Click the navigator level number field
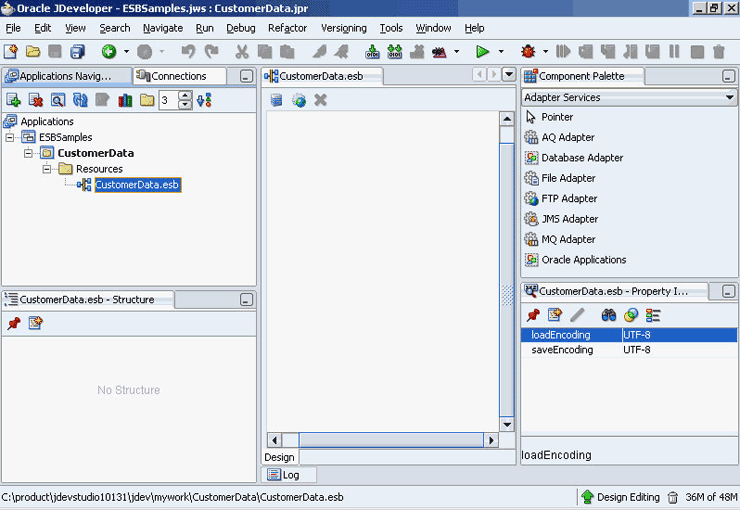The image size is (740, 510). [168, 100]
